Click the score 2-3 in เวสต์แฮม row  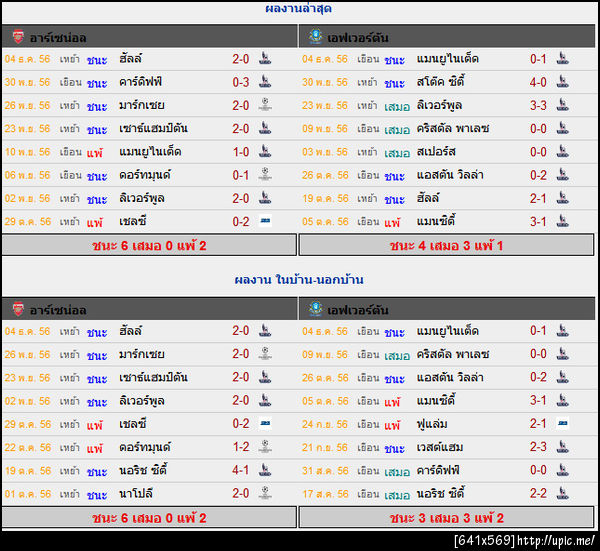tap(538, 447)
